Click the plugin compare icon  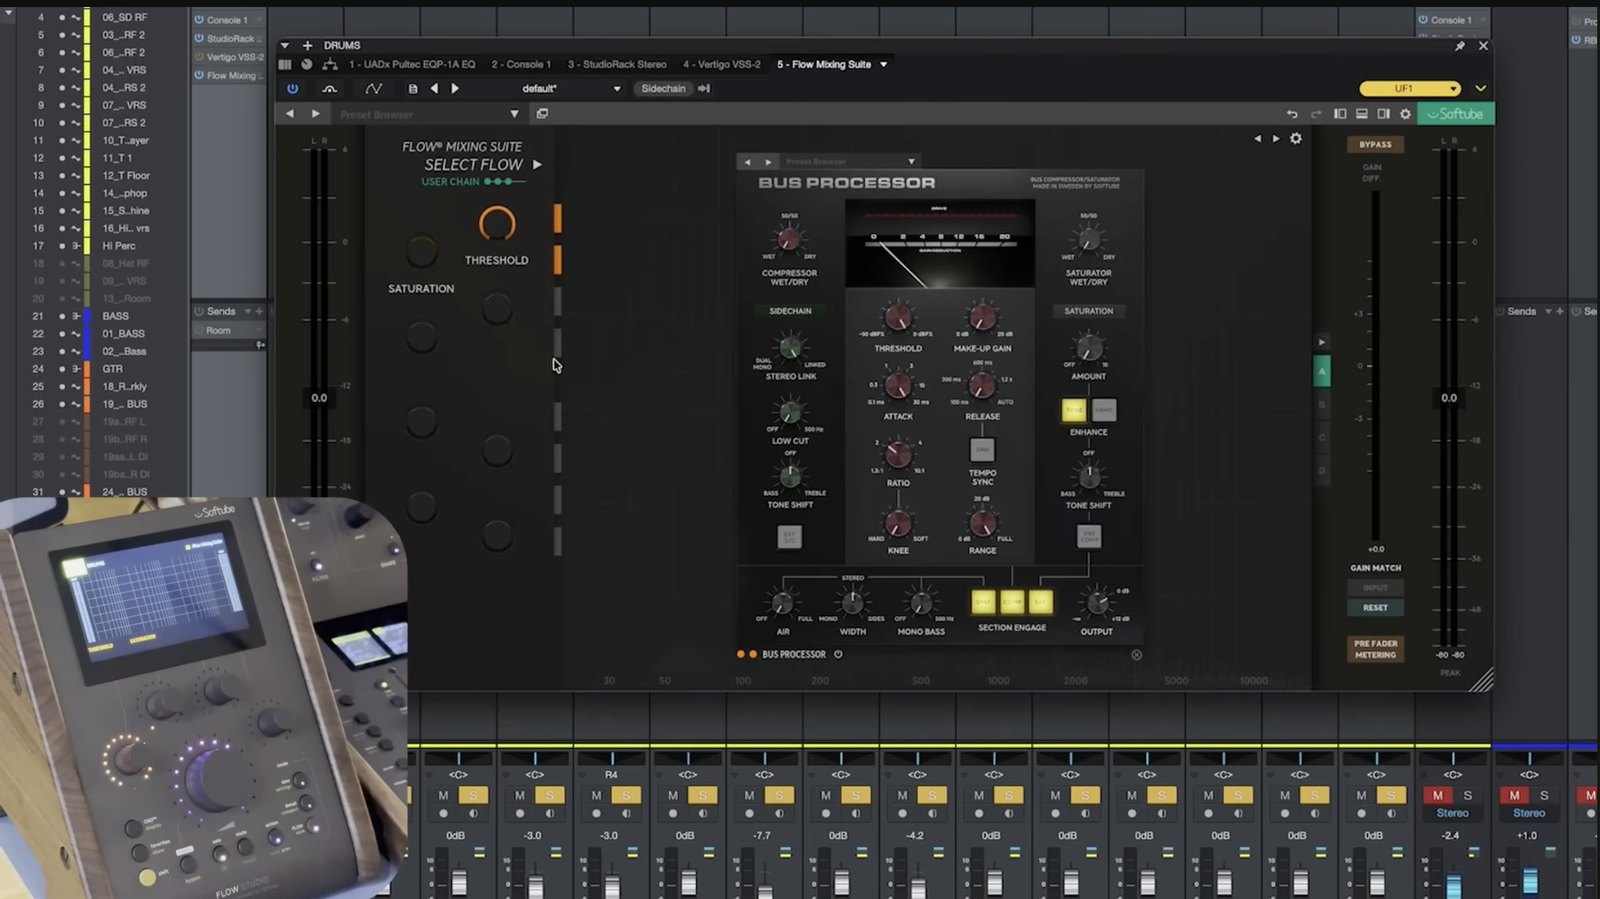tap(329, 89)
